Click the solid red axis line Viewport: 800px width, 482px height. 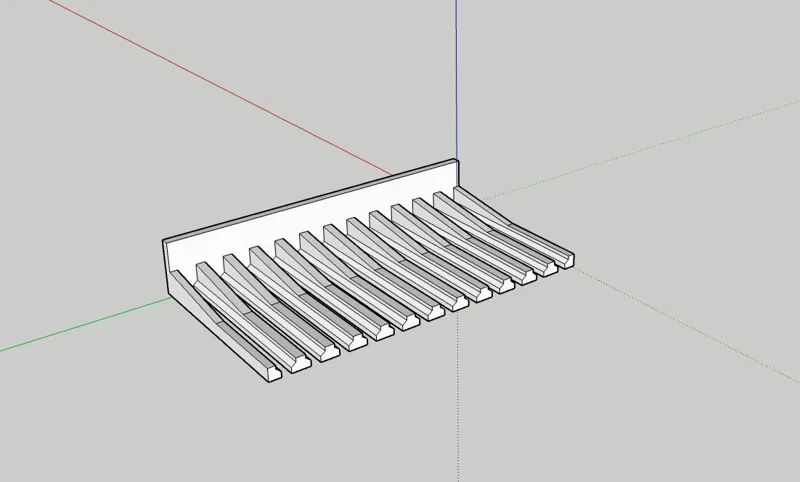[x=221, y=88]
